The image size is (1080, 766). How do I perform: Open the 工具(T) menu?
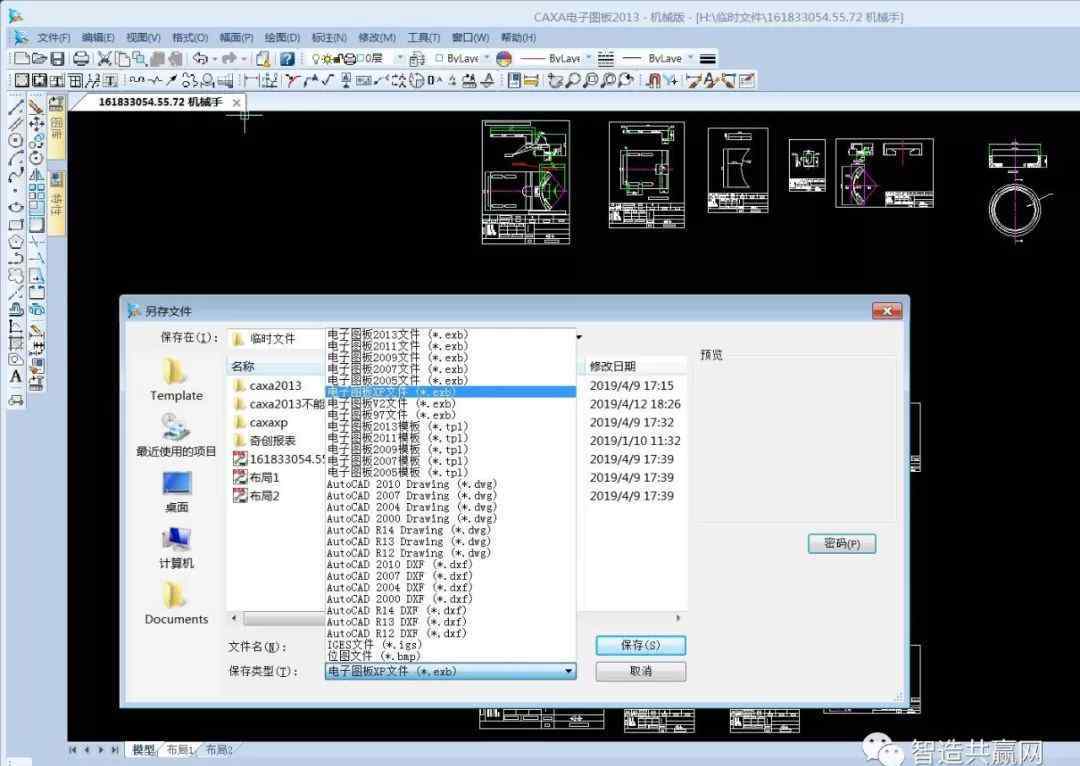click(424, 37)
